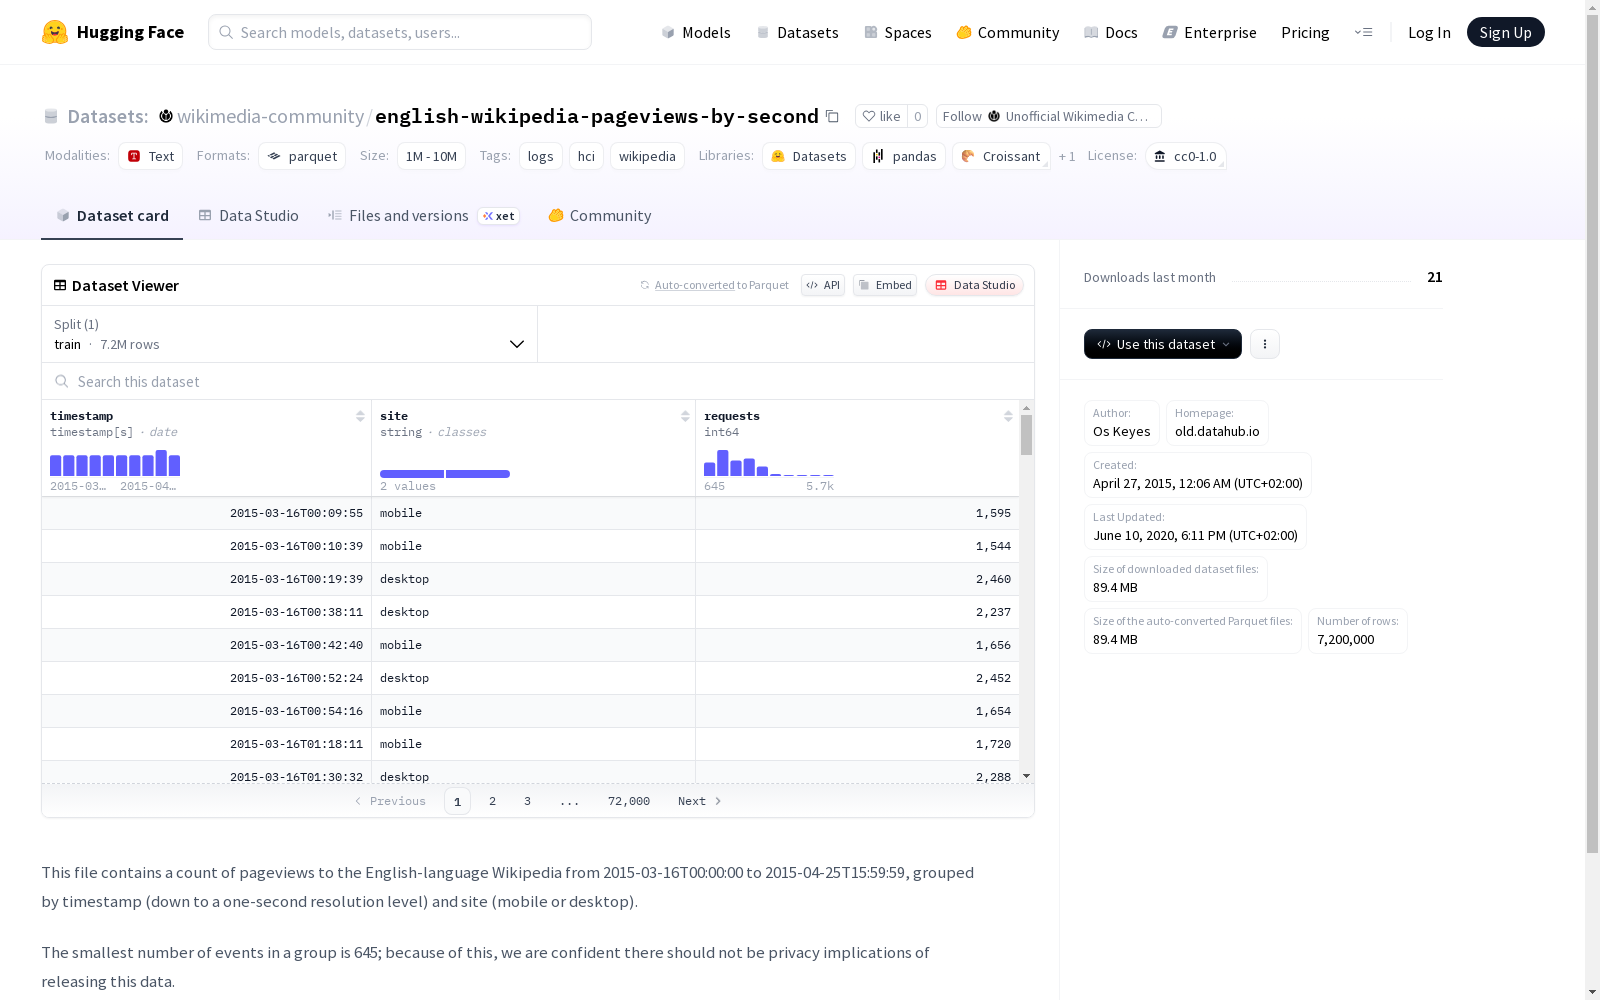Go to Models in the navigation
1600x1000 pixels.
(696, 32)
